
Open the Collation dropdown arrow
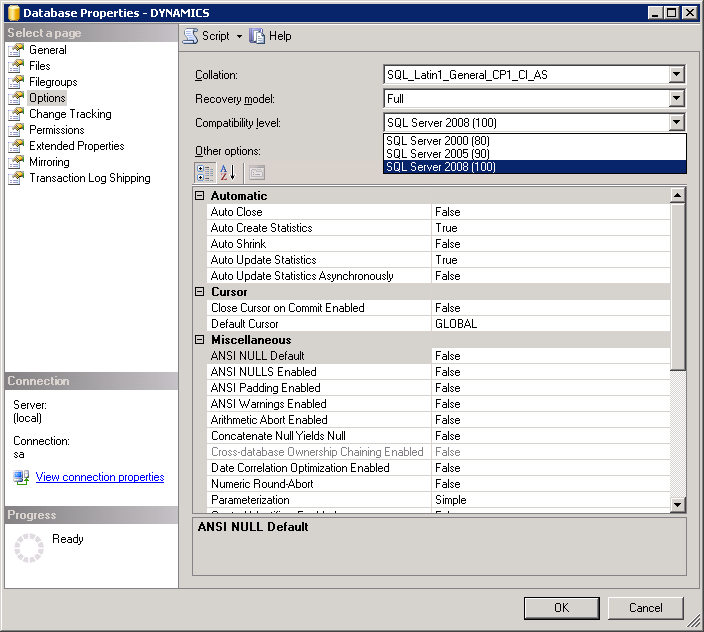(x=676, y=75)
